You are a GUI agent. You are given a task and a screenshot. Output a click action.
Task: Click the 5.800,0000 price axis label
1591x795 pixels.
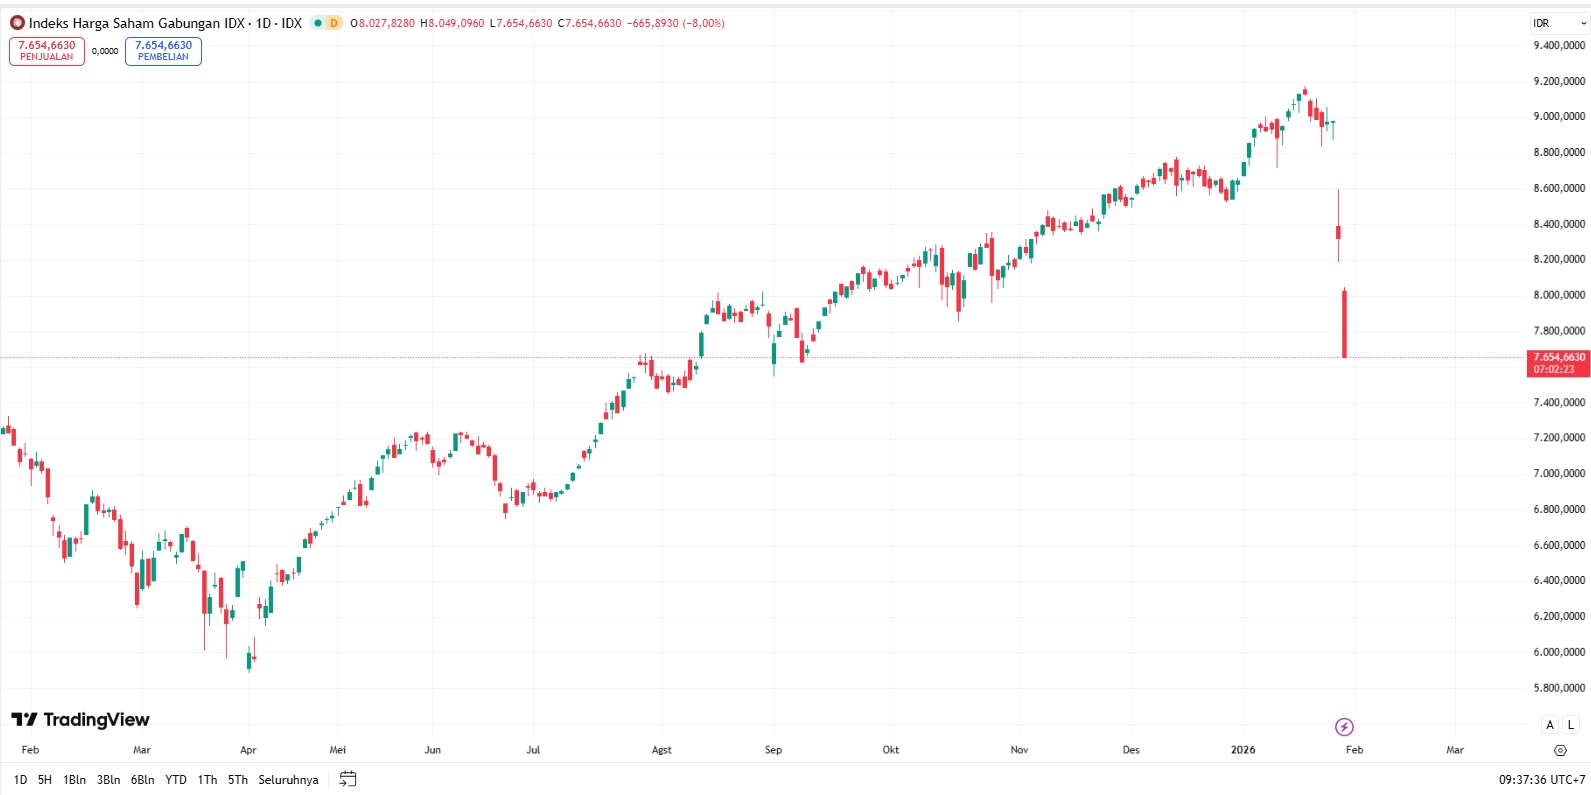(x=1559, y=688)
